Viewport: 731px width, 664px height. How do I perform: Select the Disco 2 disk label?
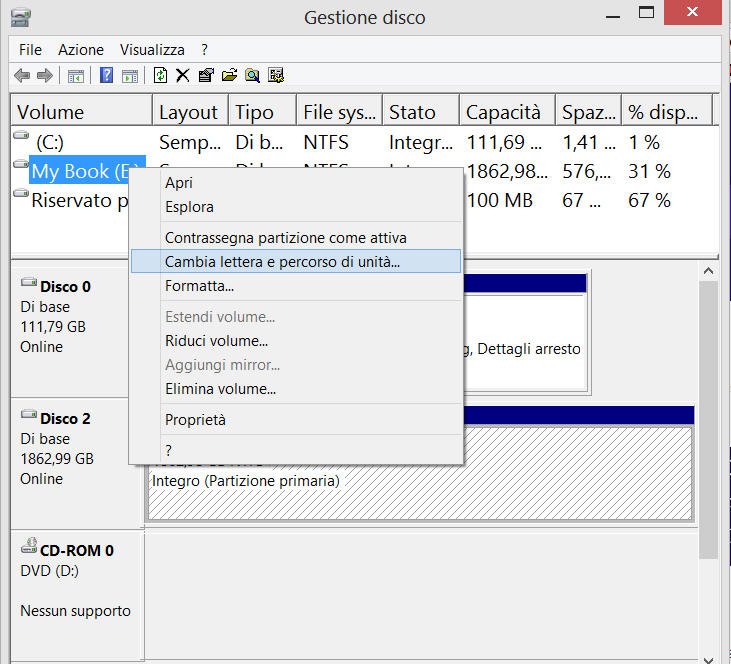tap(65, 418)
